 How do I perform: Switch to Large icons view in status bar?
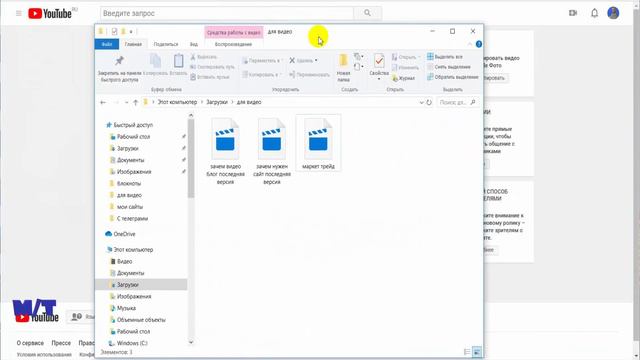coord(476,352)
